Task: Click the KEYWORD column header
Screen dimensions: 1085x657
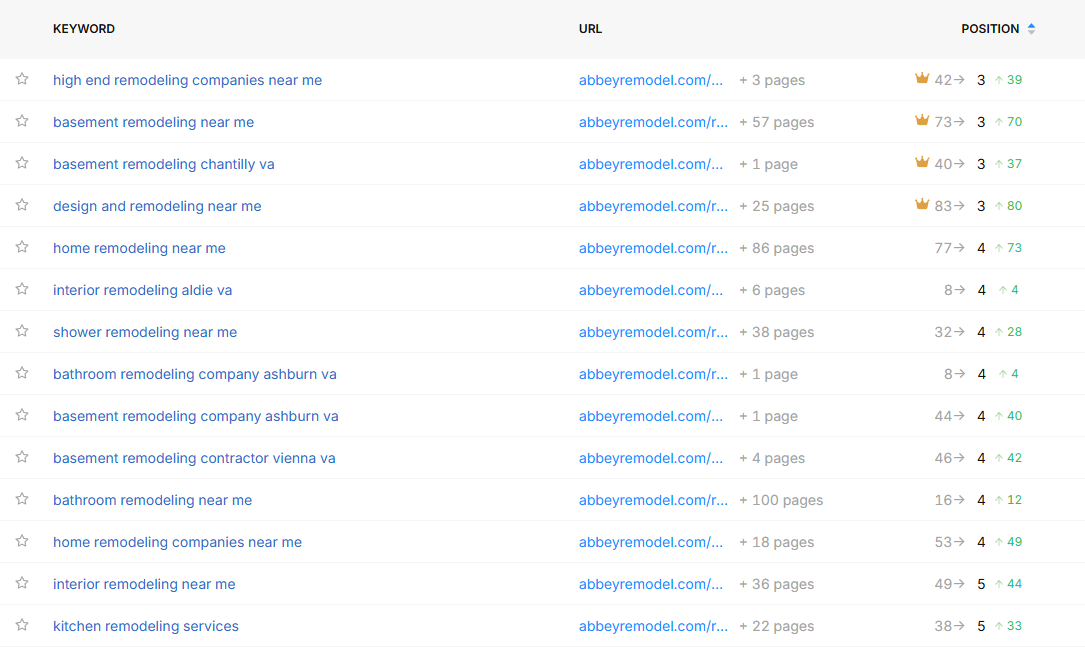Action: point(84,29)
